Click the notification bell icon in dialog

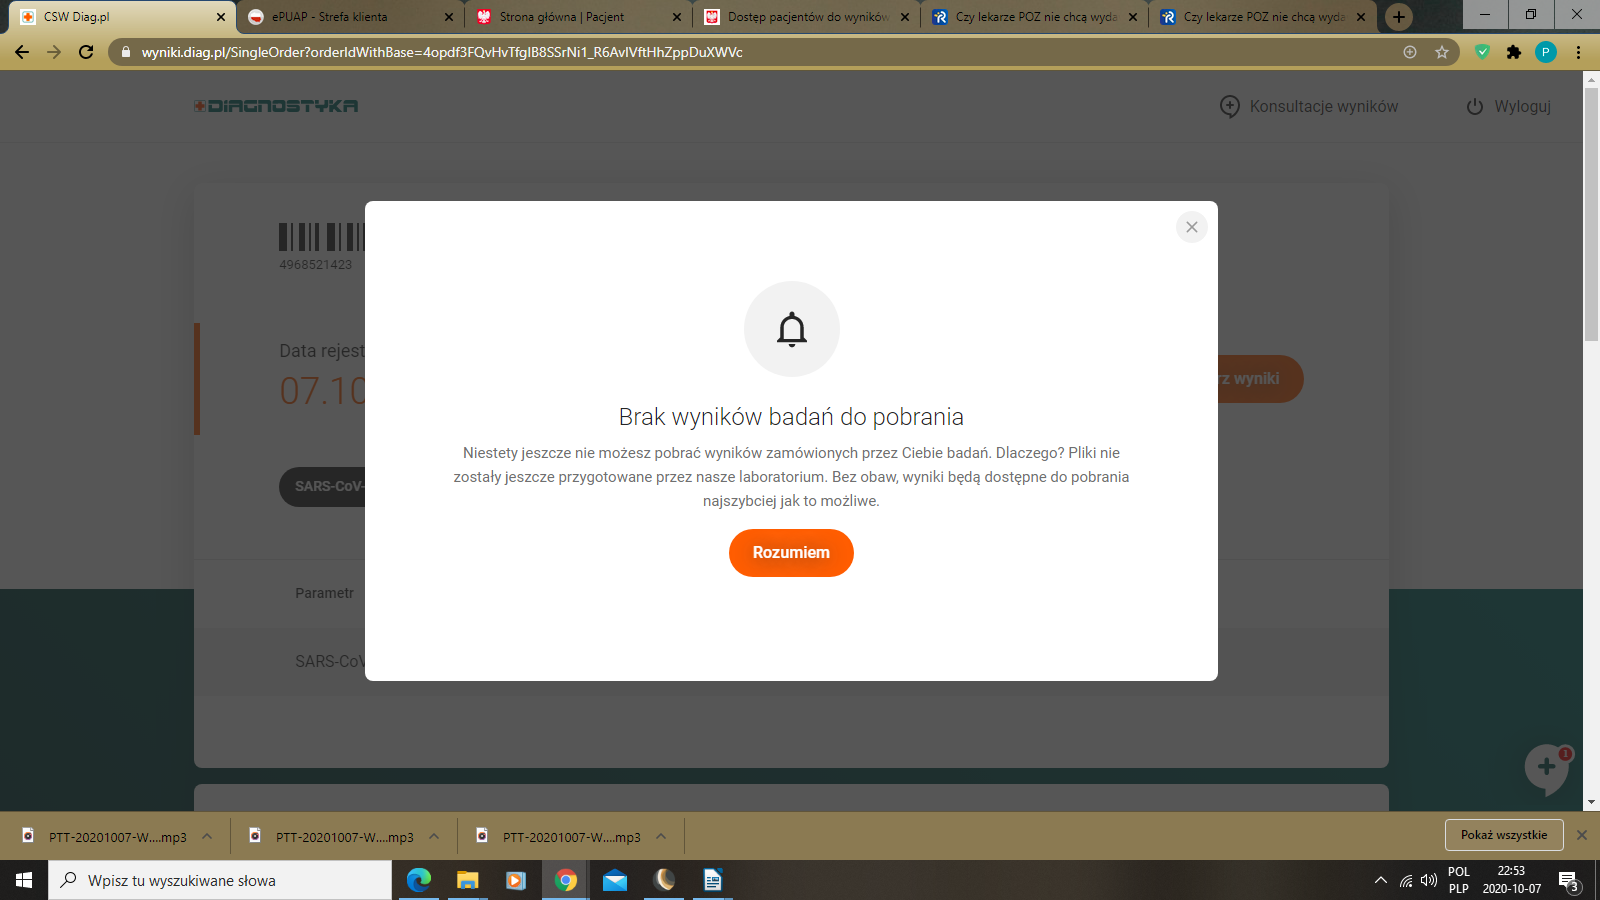click(792, 329)
